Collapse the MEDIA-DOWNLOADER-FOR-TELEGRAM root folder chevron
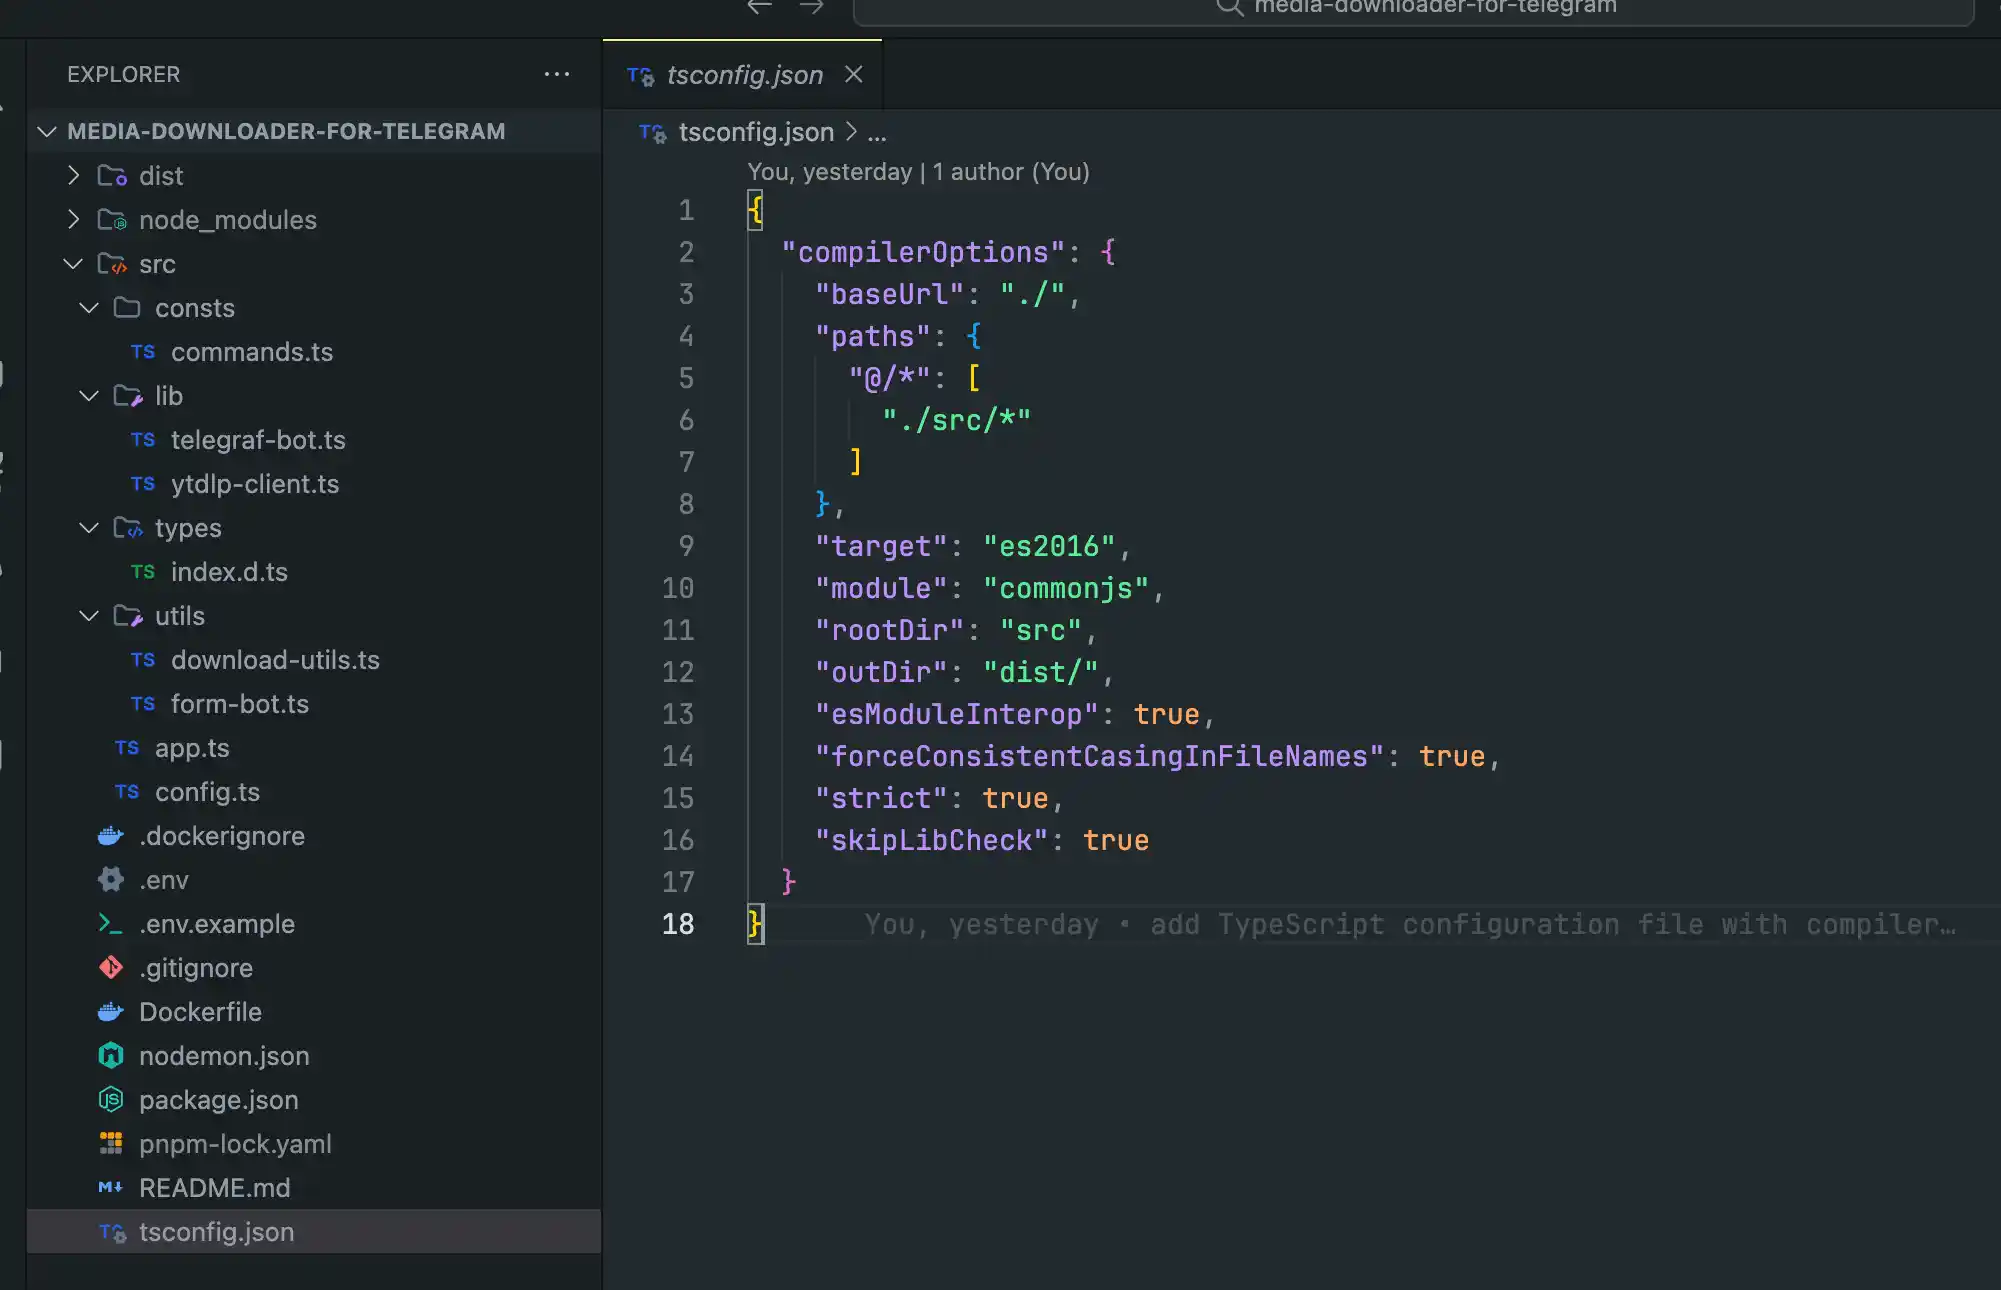Screen dimensions: 2001x1290 point(46,131)
